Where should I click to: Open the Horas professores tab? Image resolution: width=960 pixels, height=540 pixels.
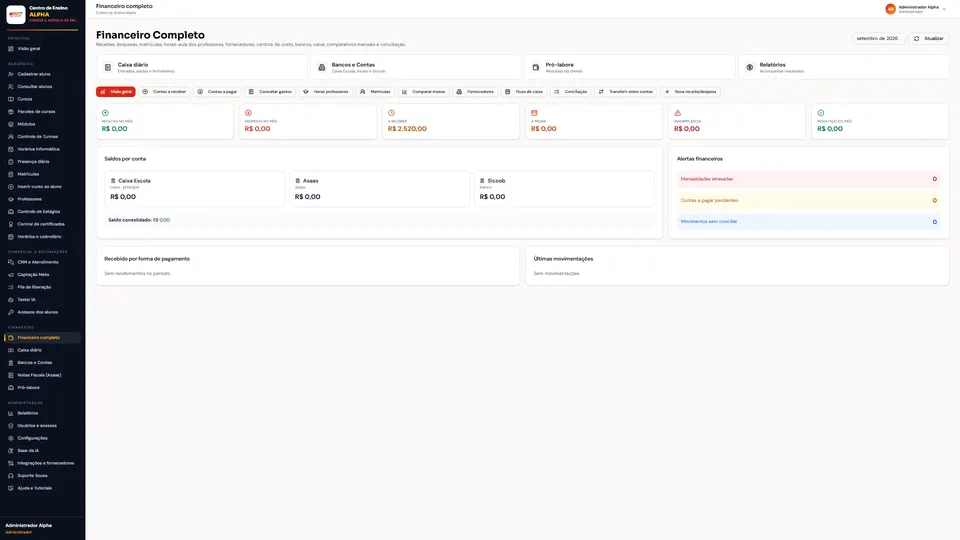pos(326,92)
